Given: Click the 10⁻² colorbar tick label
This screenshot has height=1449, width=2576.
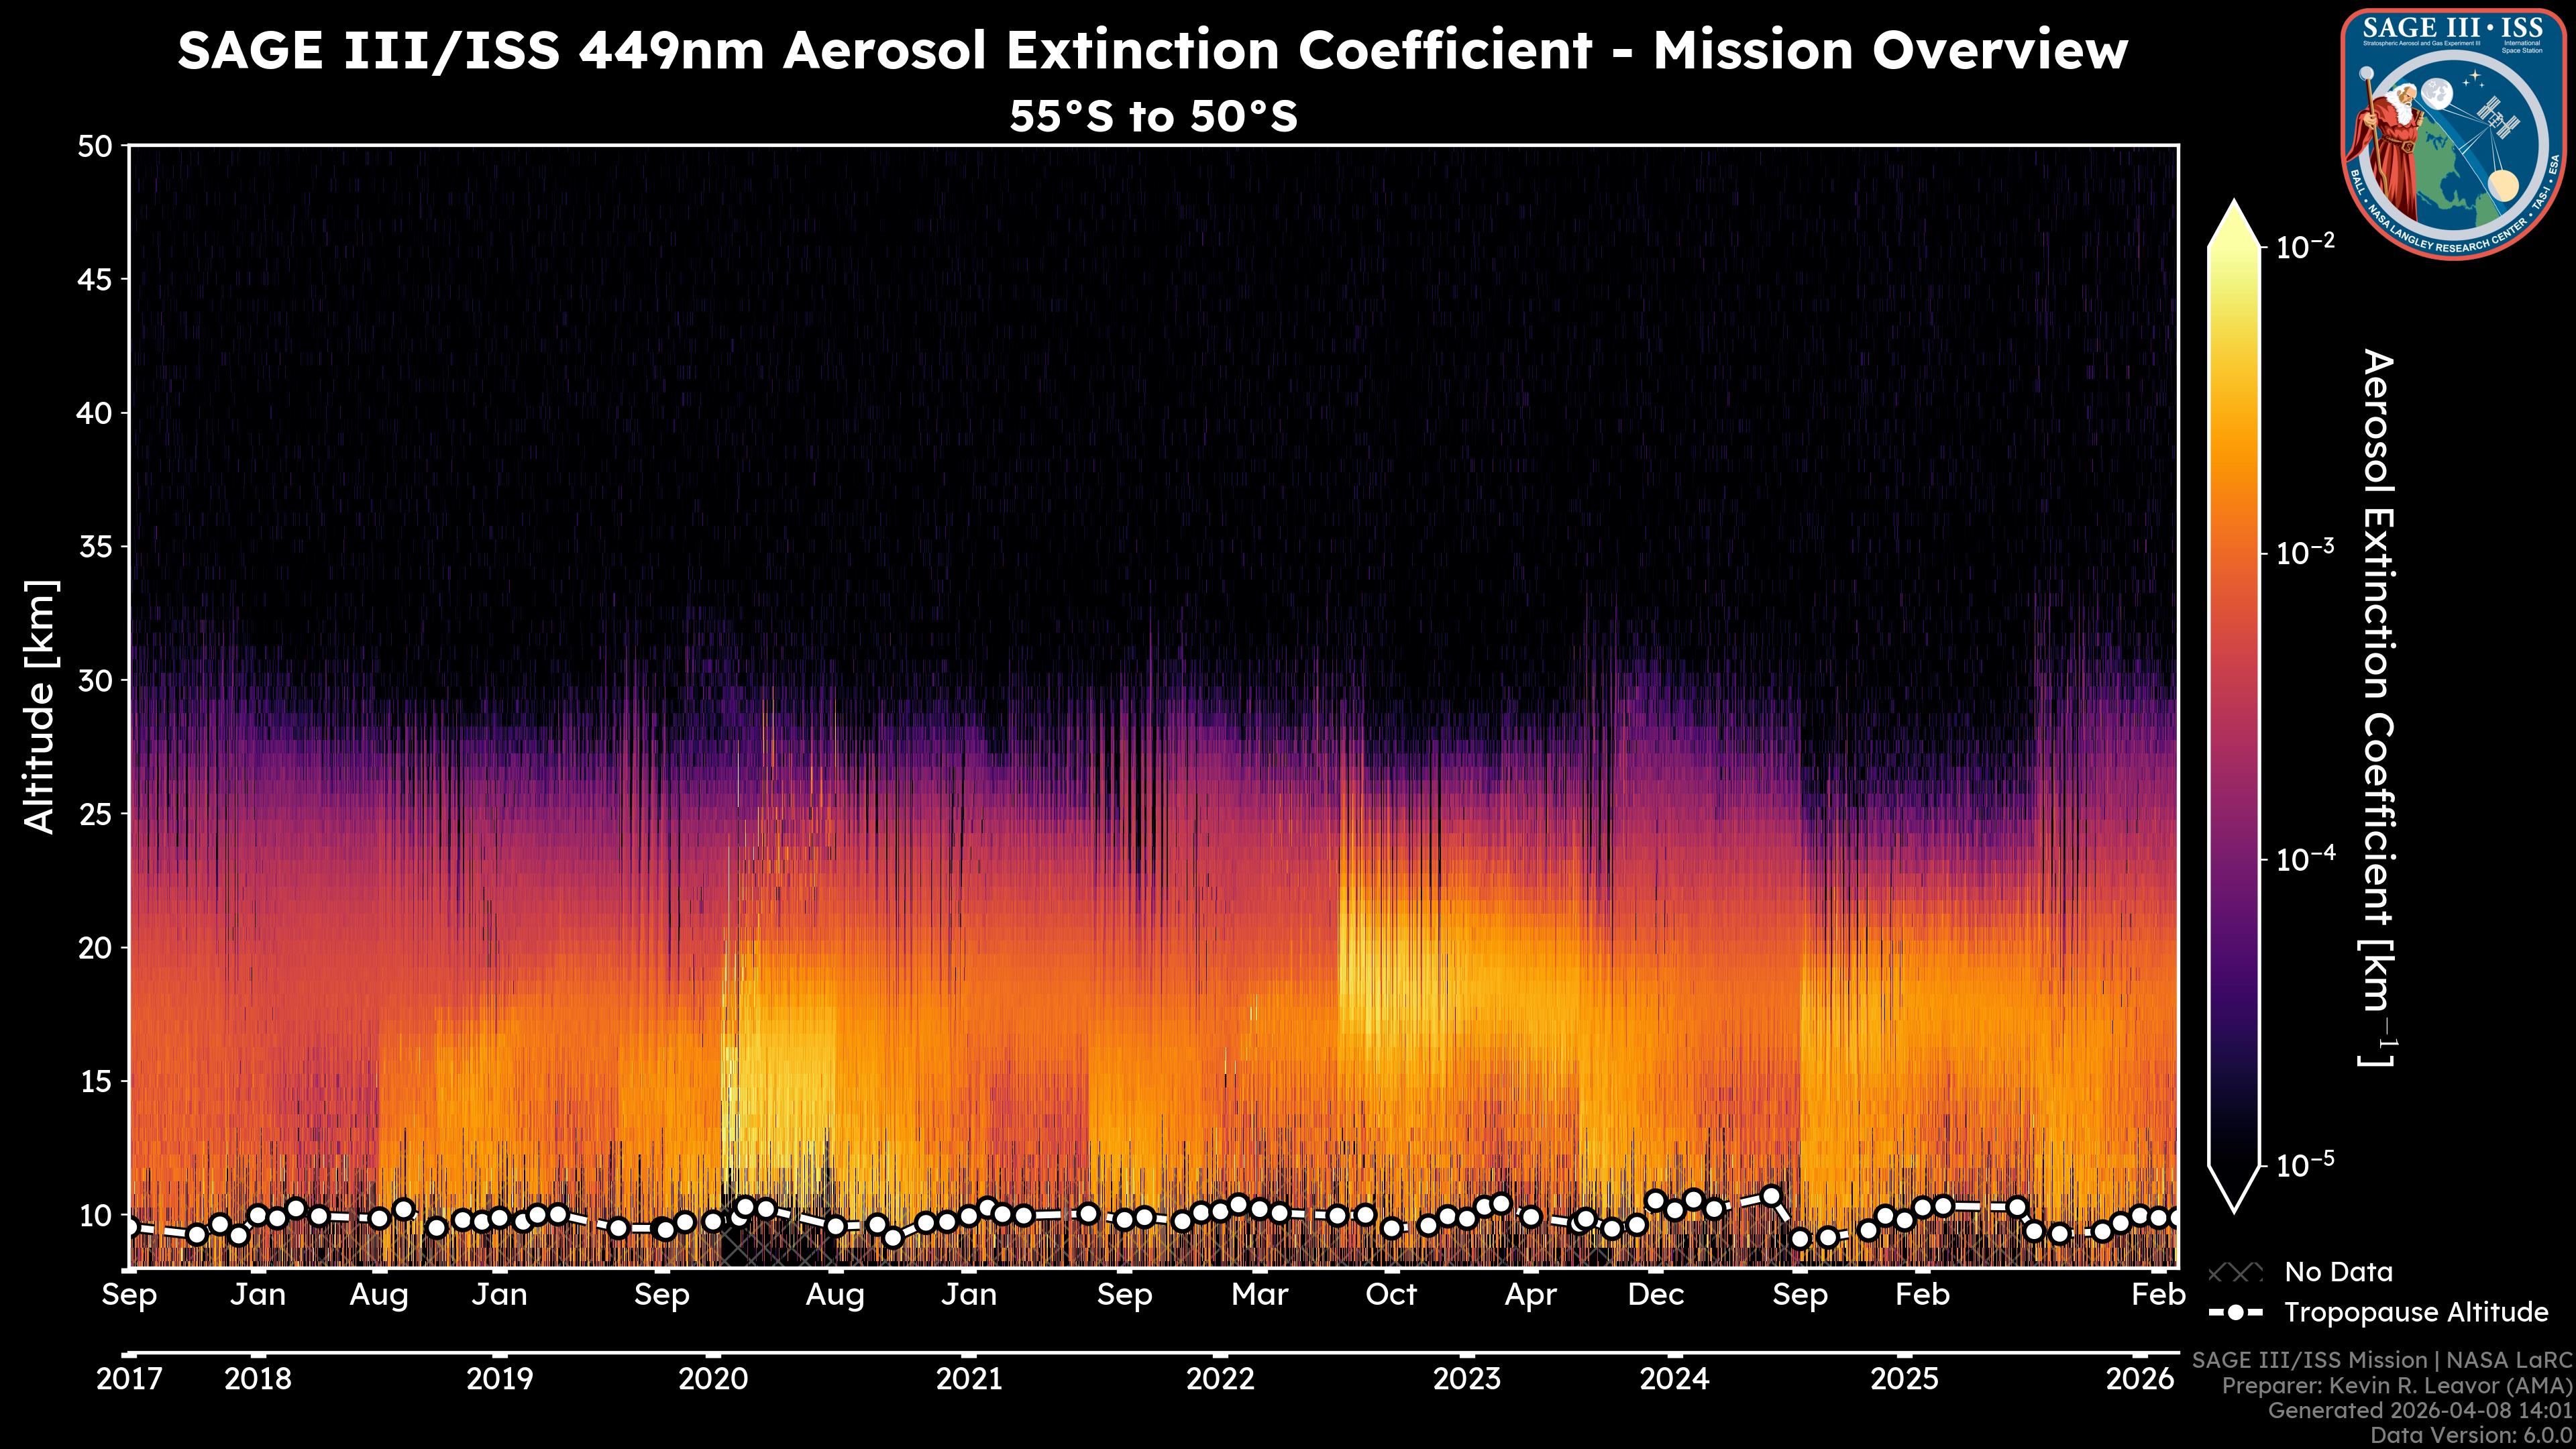Looking at the screenshot, I should (2306, 245).
